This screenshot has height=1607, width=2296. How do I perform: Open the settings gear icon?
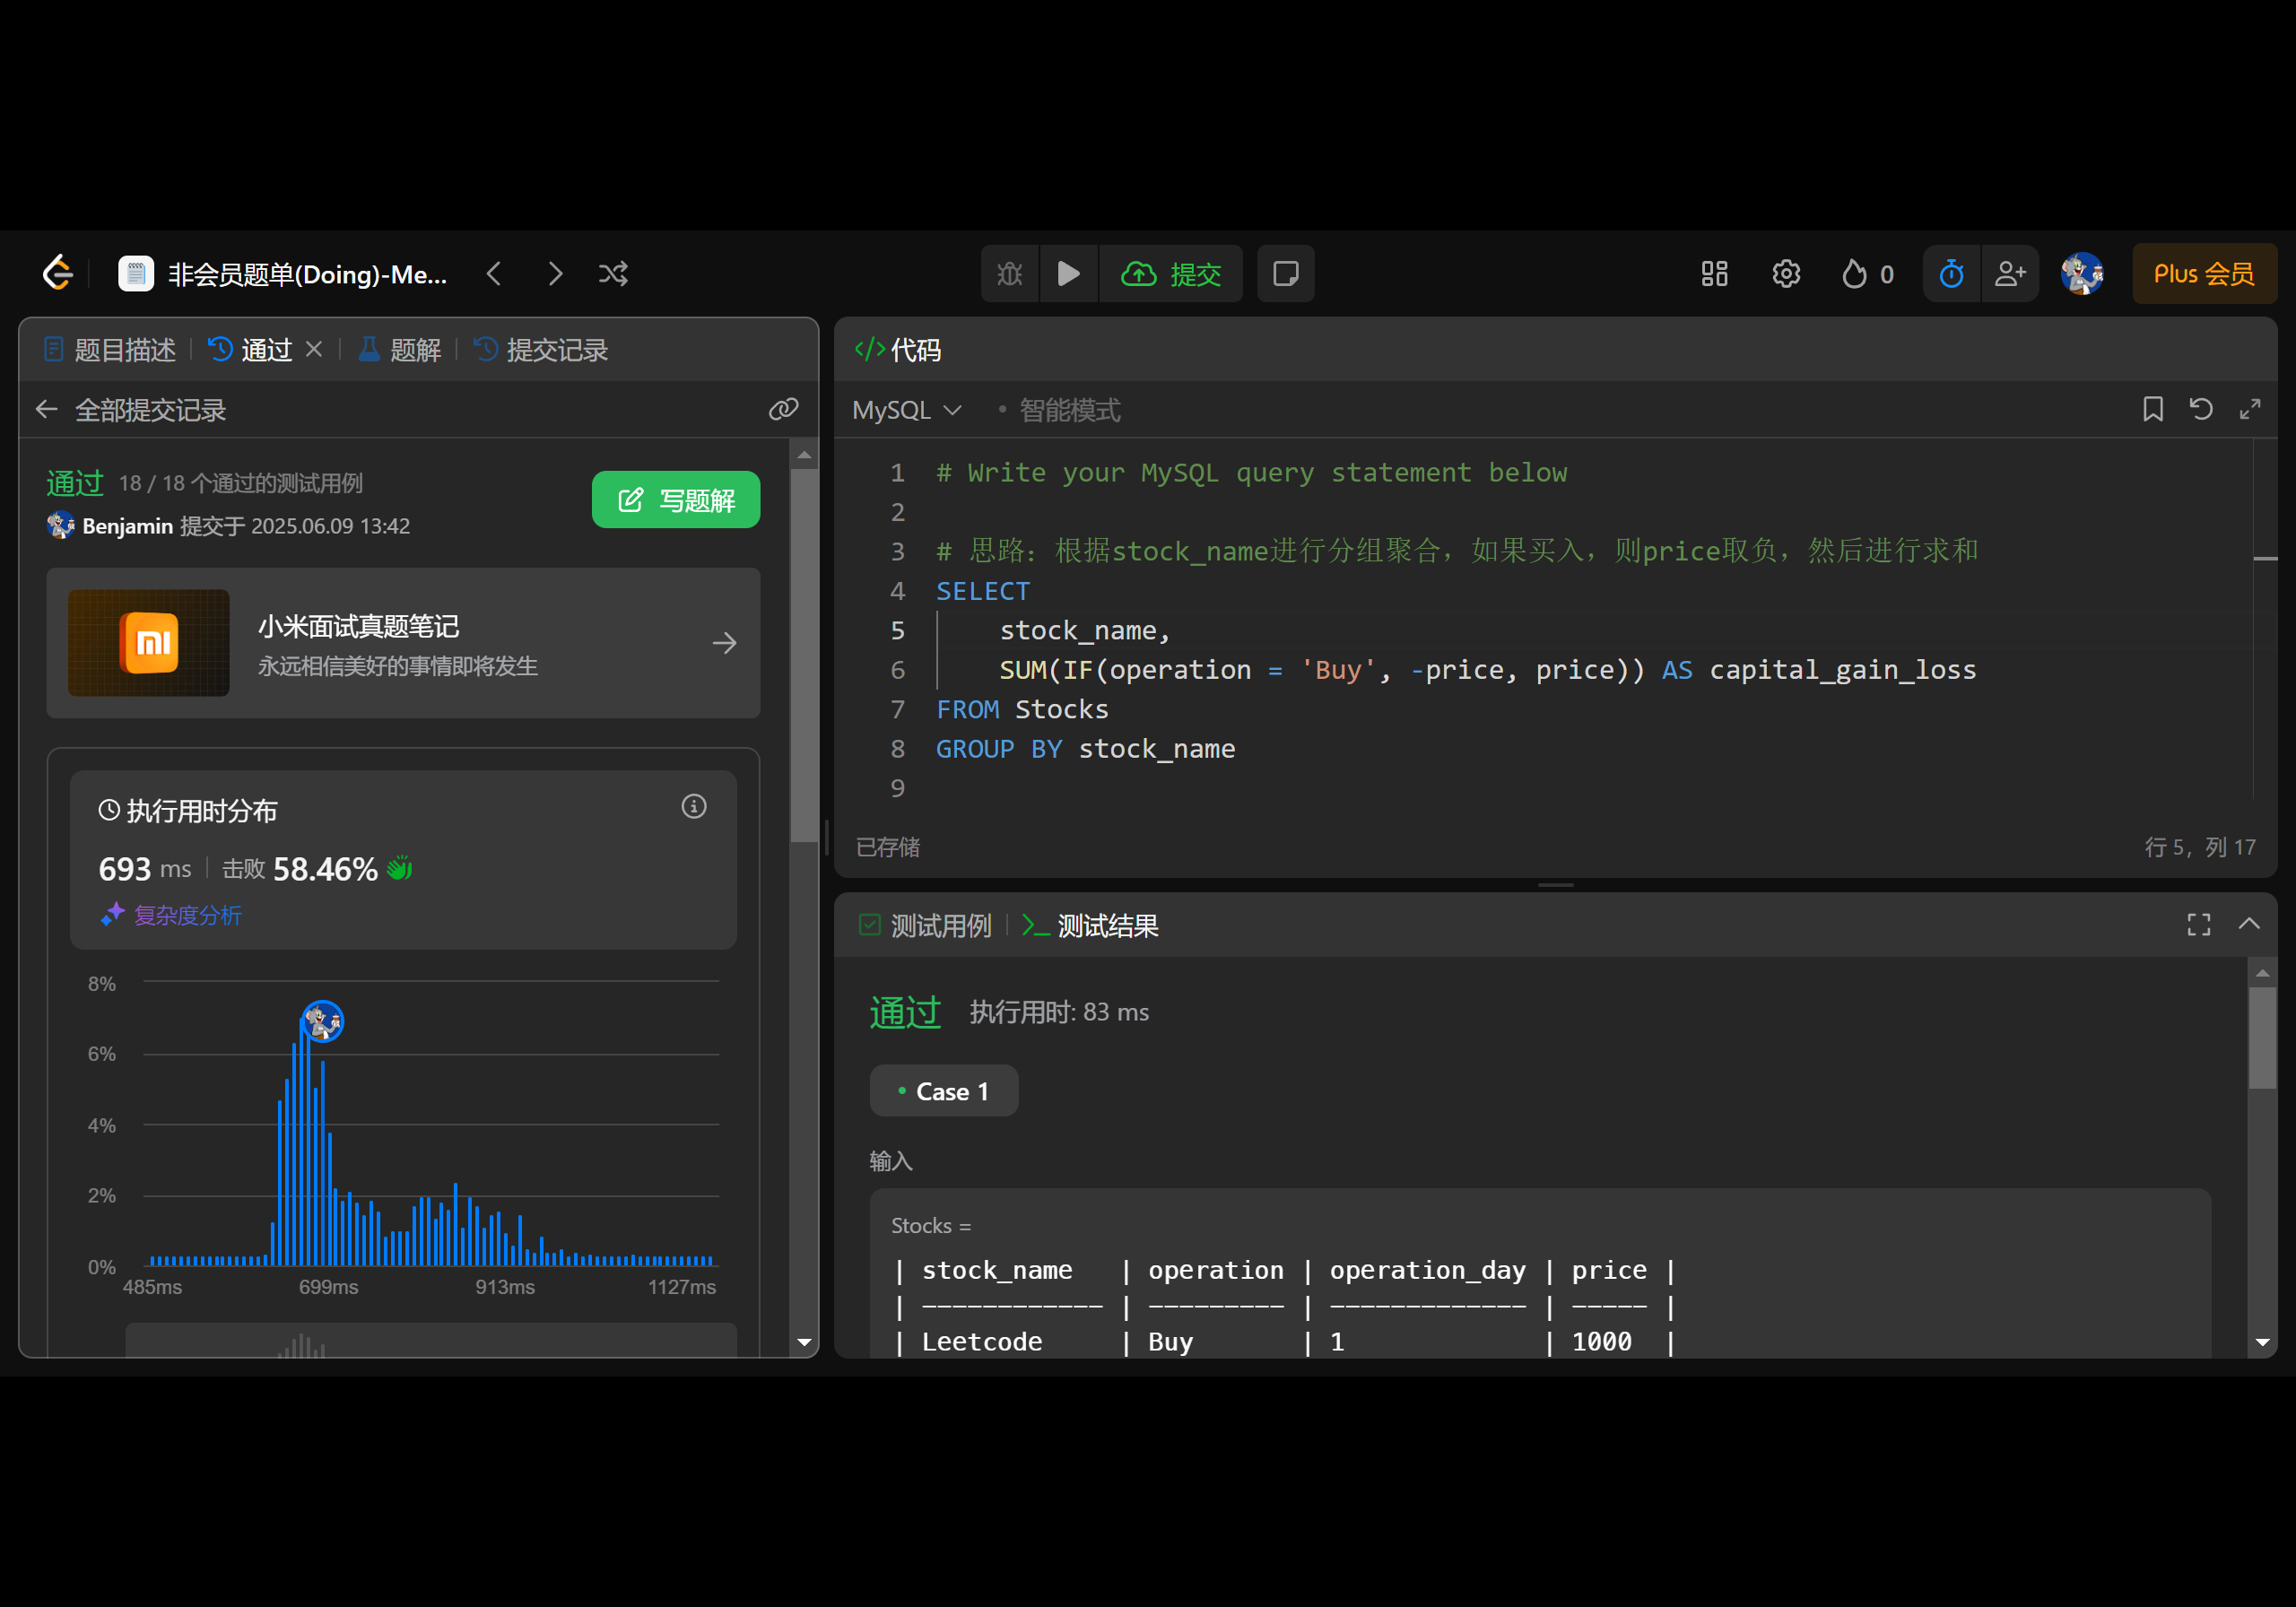click(x=1786, y=274)
